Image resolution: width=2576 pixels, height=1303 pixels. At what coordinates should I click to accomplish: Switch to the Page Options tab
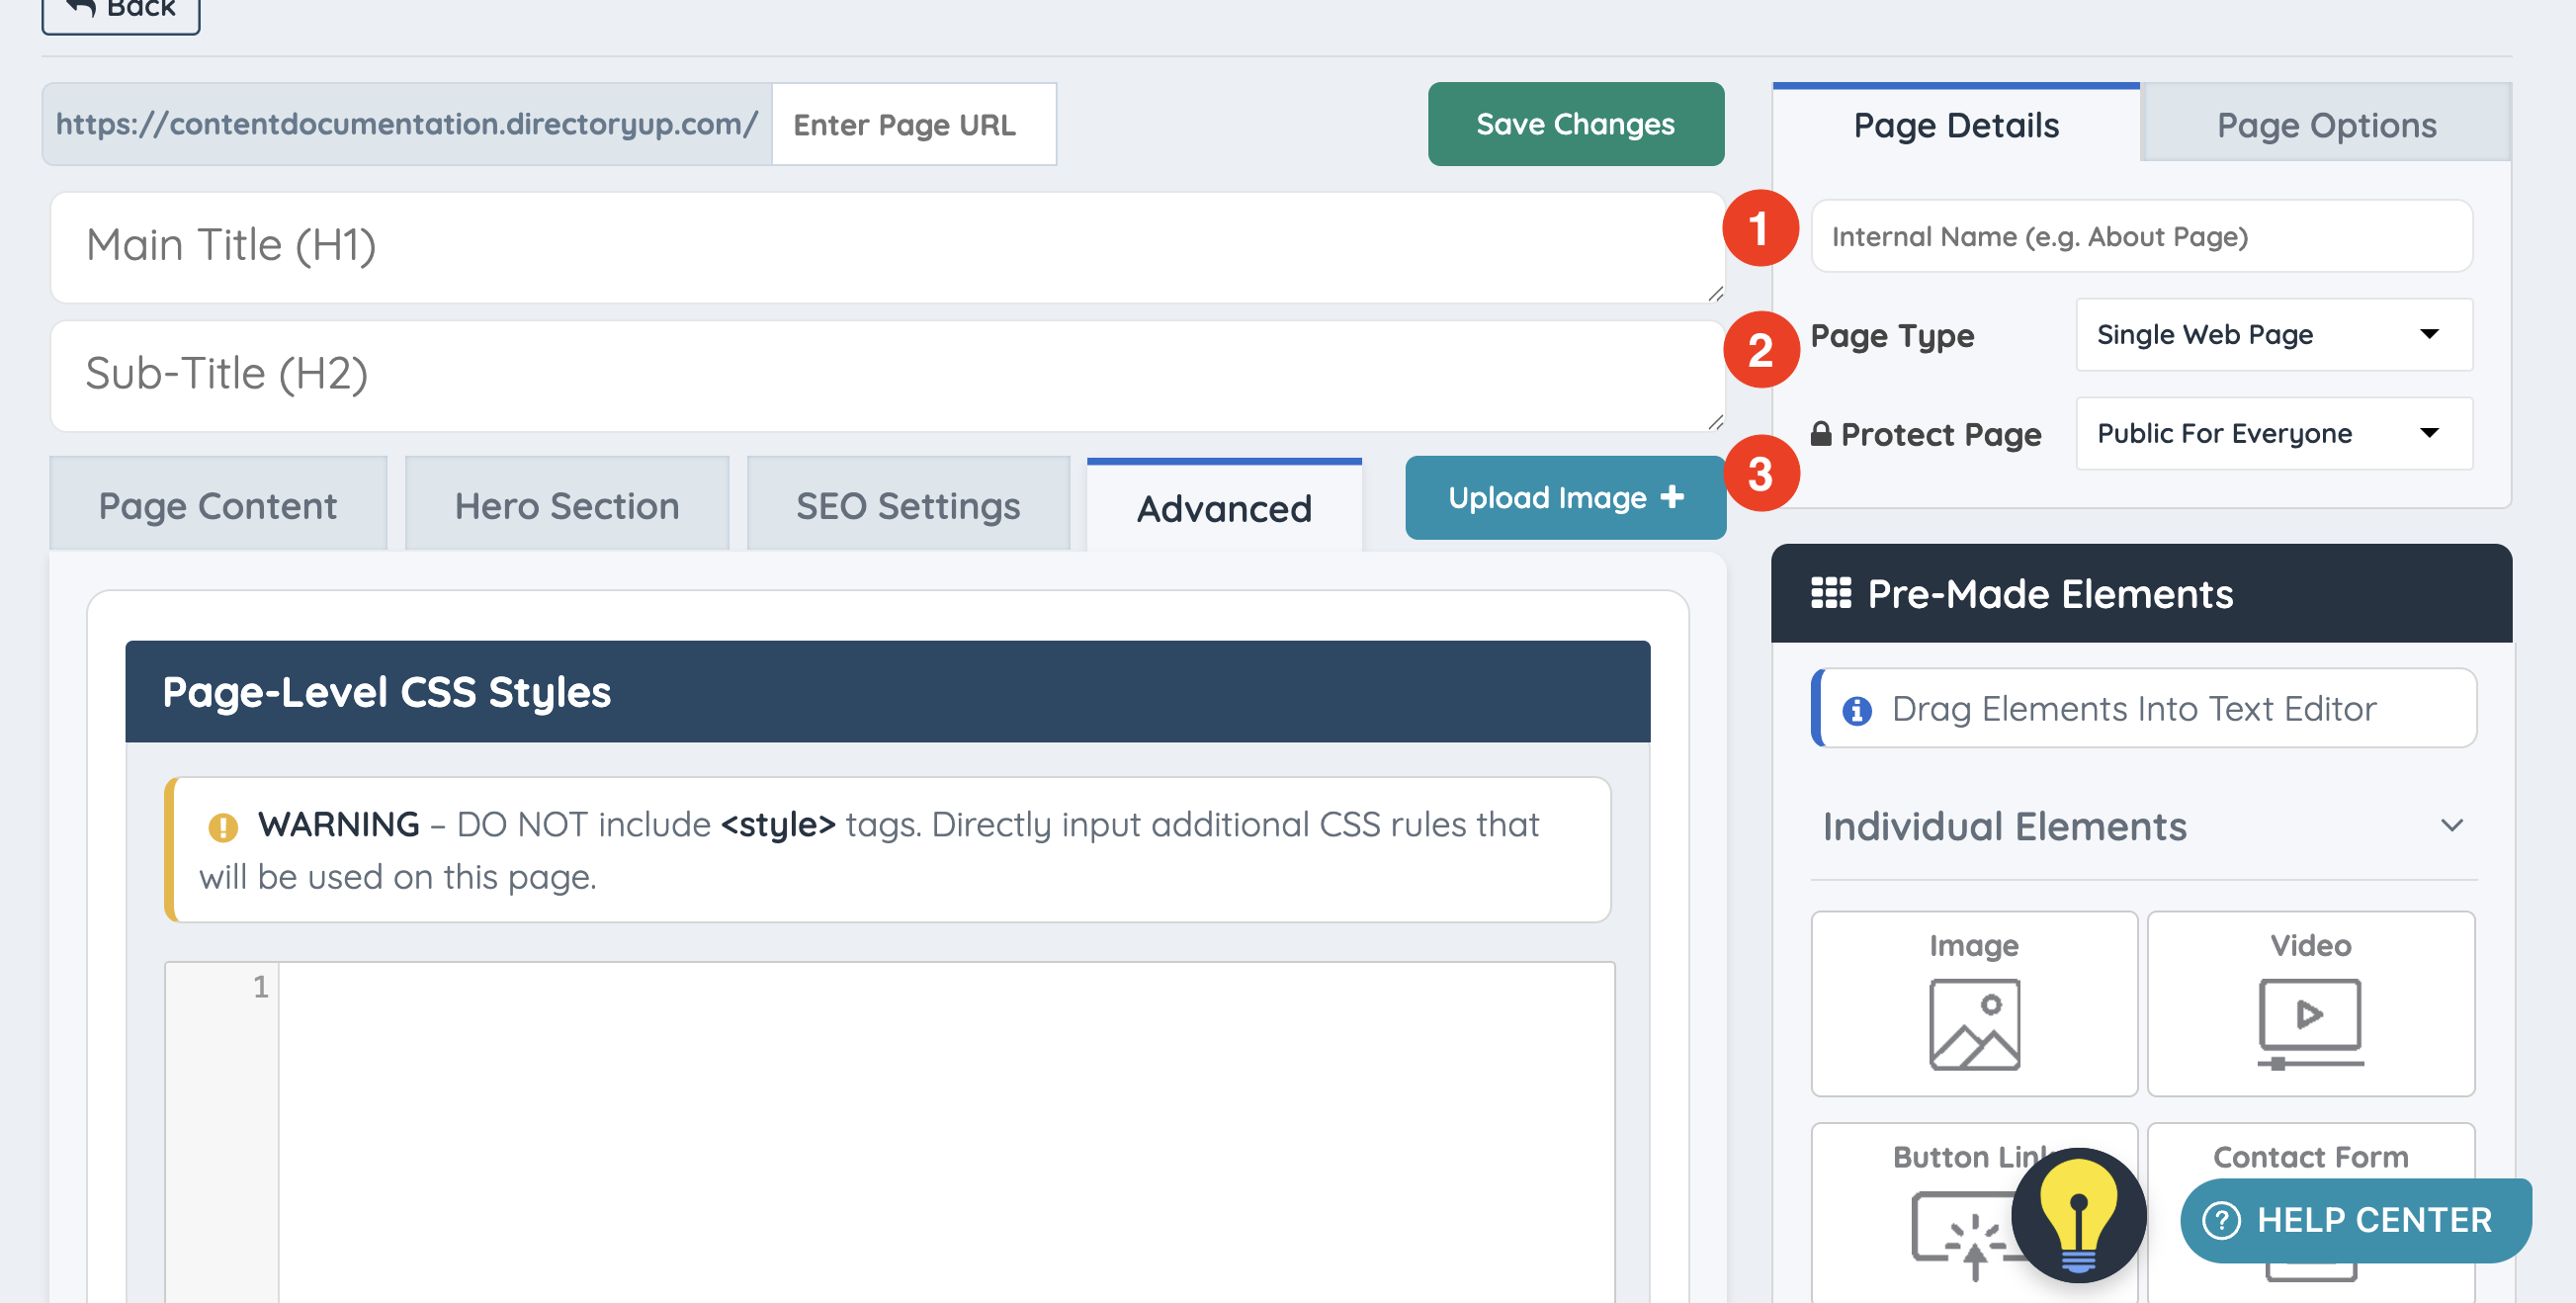2325,125
